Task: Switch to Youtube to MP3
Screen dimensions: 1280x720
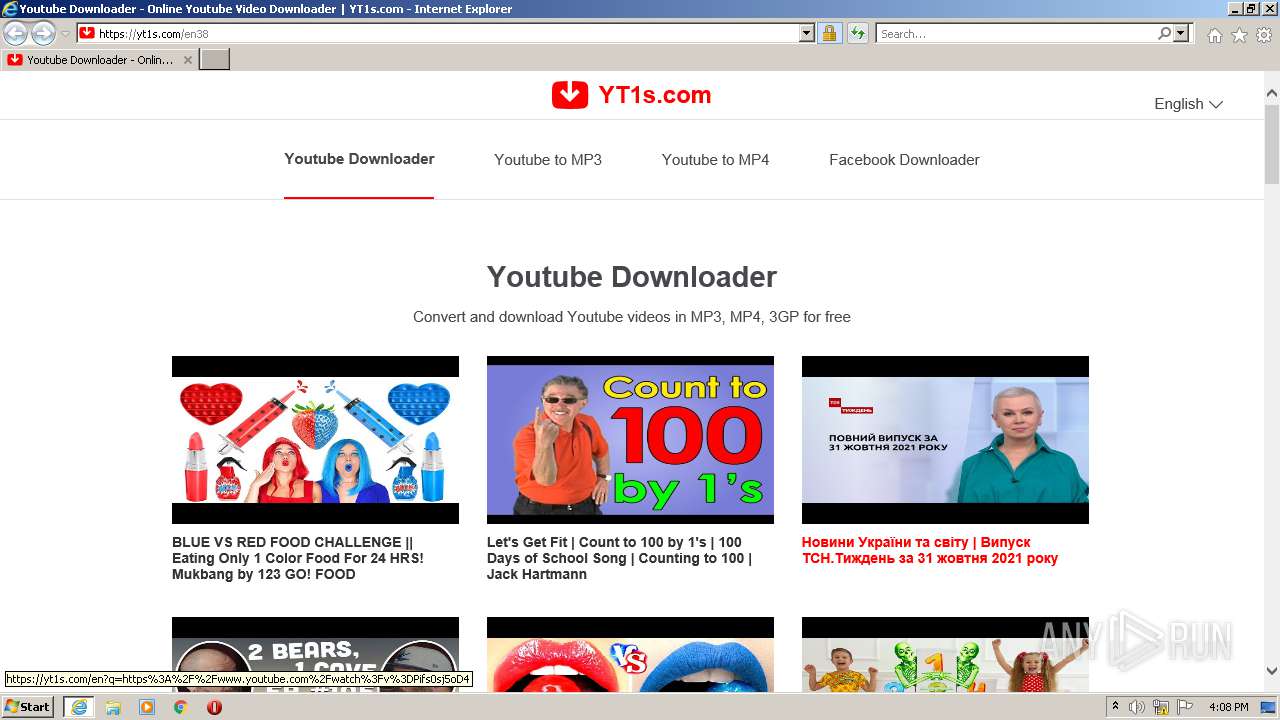Action: (548, 160)
